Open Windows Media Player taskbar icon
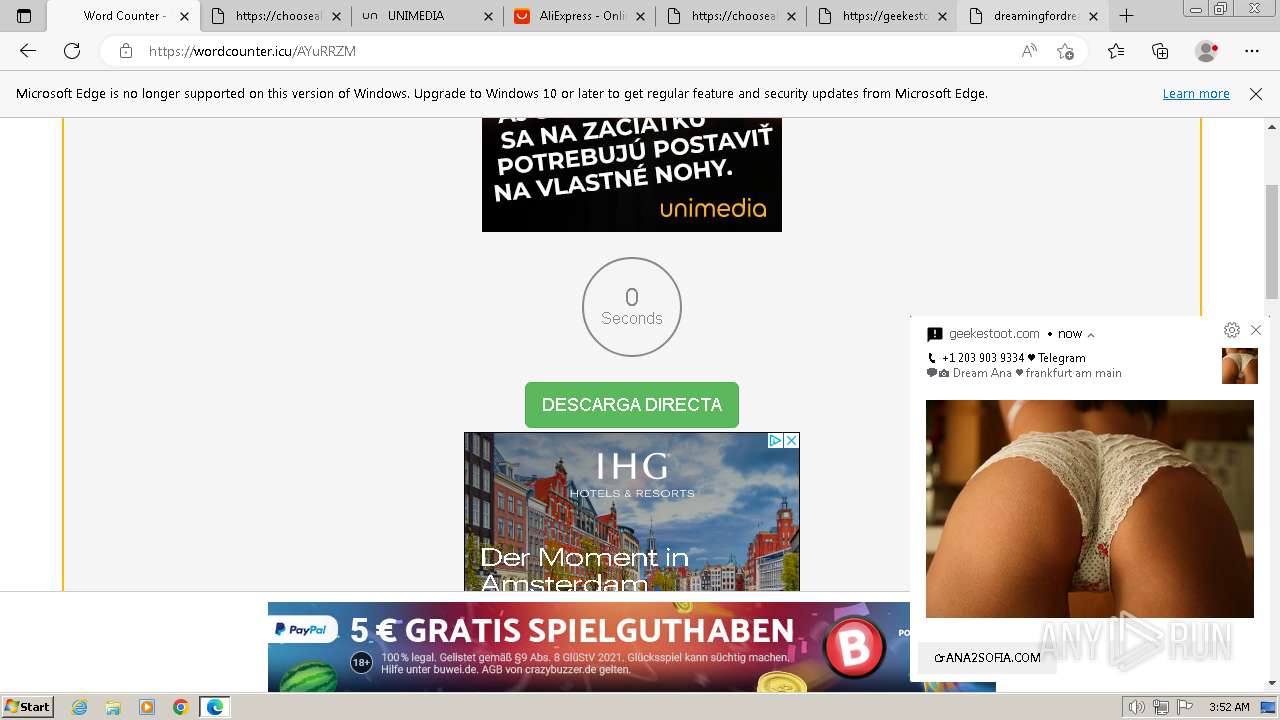Viewport: 1280px width, 720px height. (x=147, y=707)
